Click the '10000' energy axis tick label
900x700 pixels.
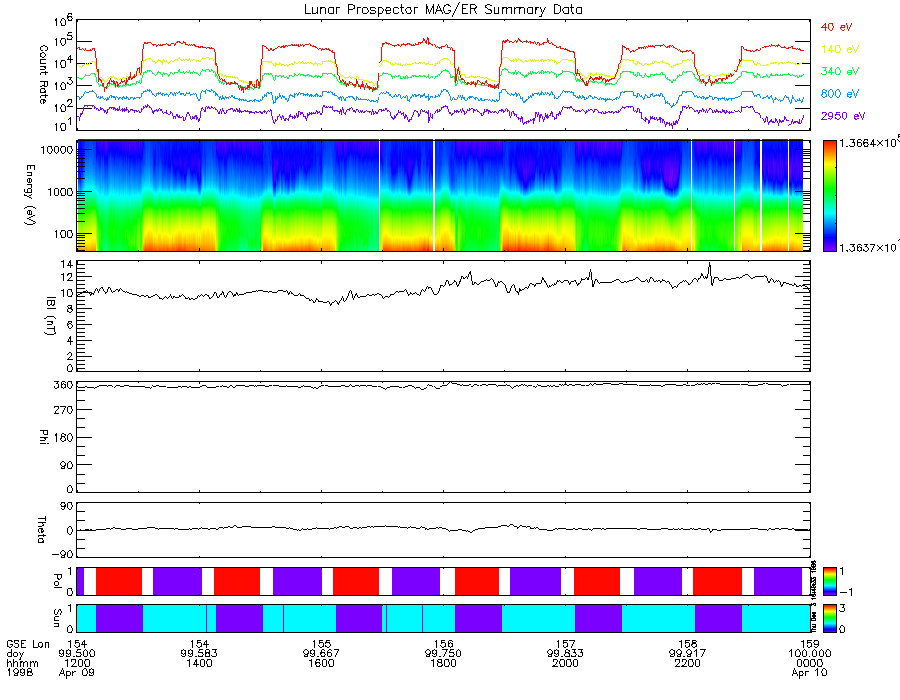56,150
